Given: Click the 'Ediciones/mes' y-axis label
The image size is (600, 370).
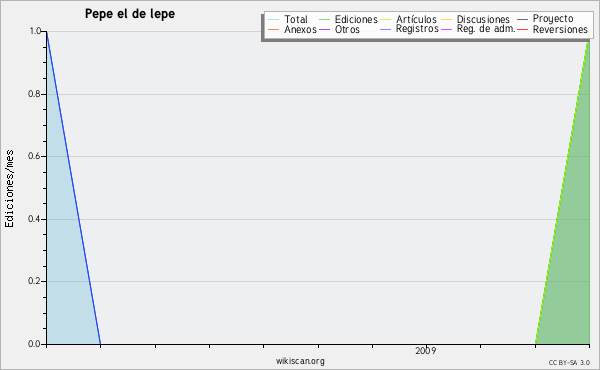Looking at the screenshot, I should pos(9,189).
